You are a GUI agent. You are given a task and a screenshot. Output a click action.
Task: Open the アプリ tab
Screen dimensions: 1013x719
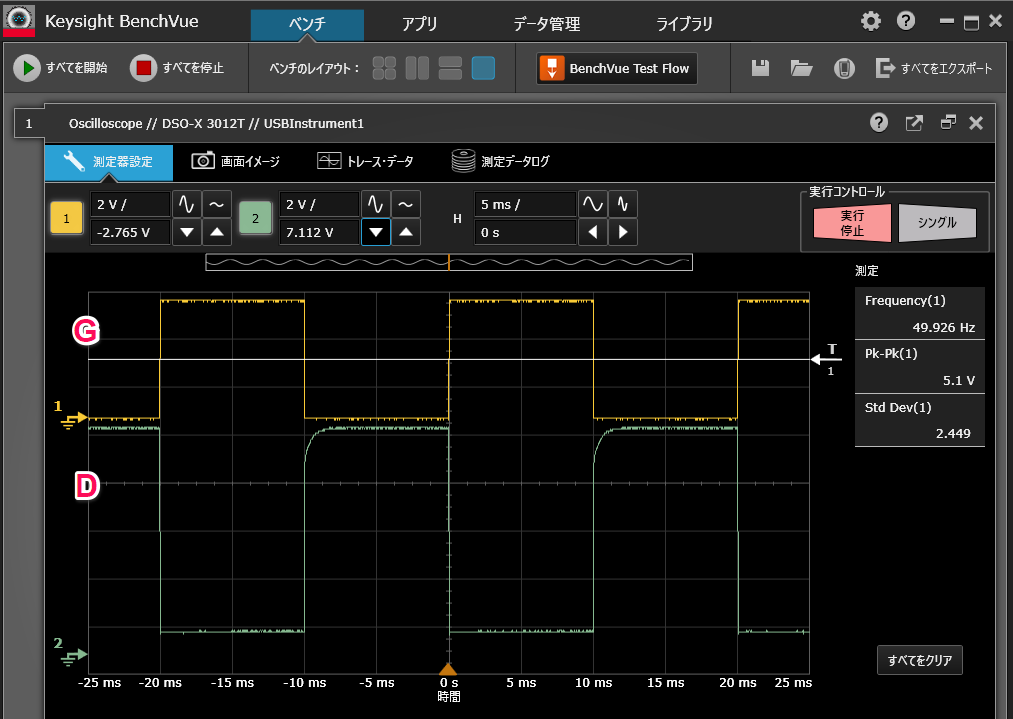[419, 24]
